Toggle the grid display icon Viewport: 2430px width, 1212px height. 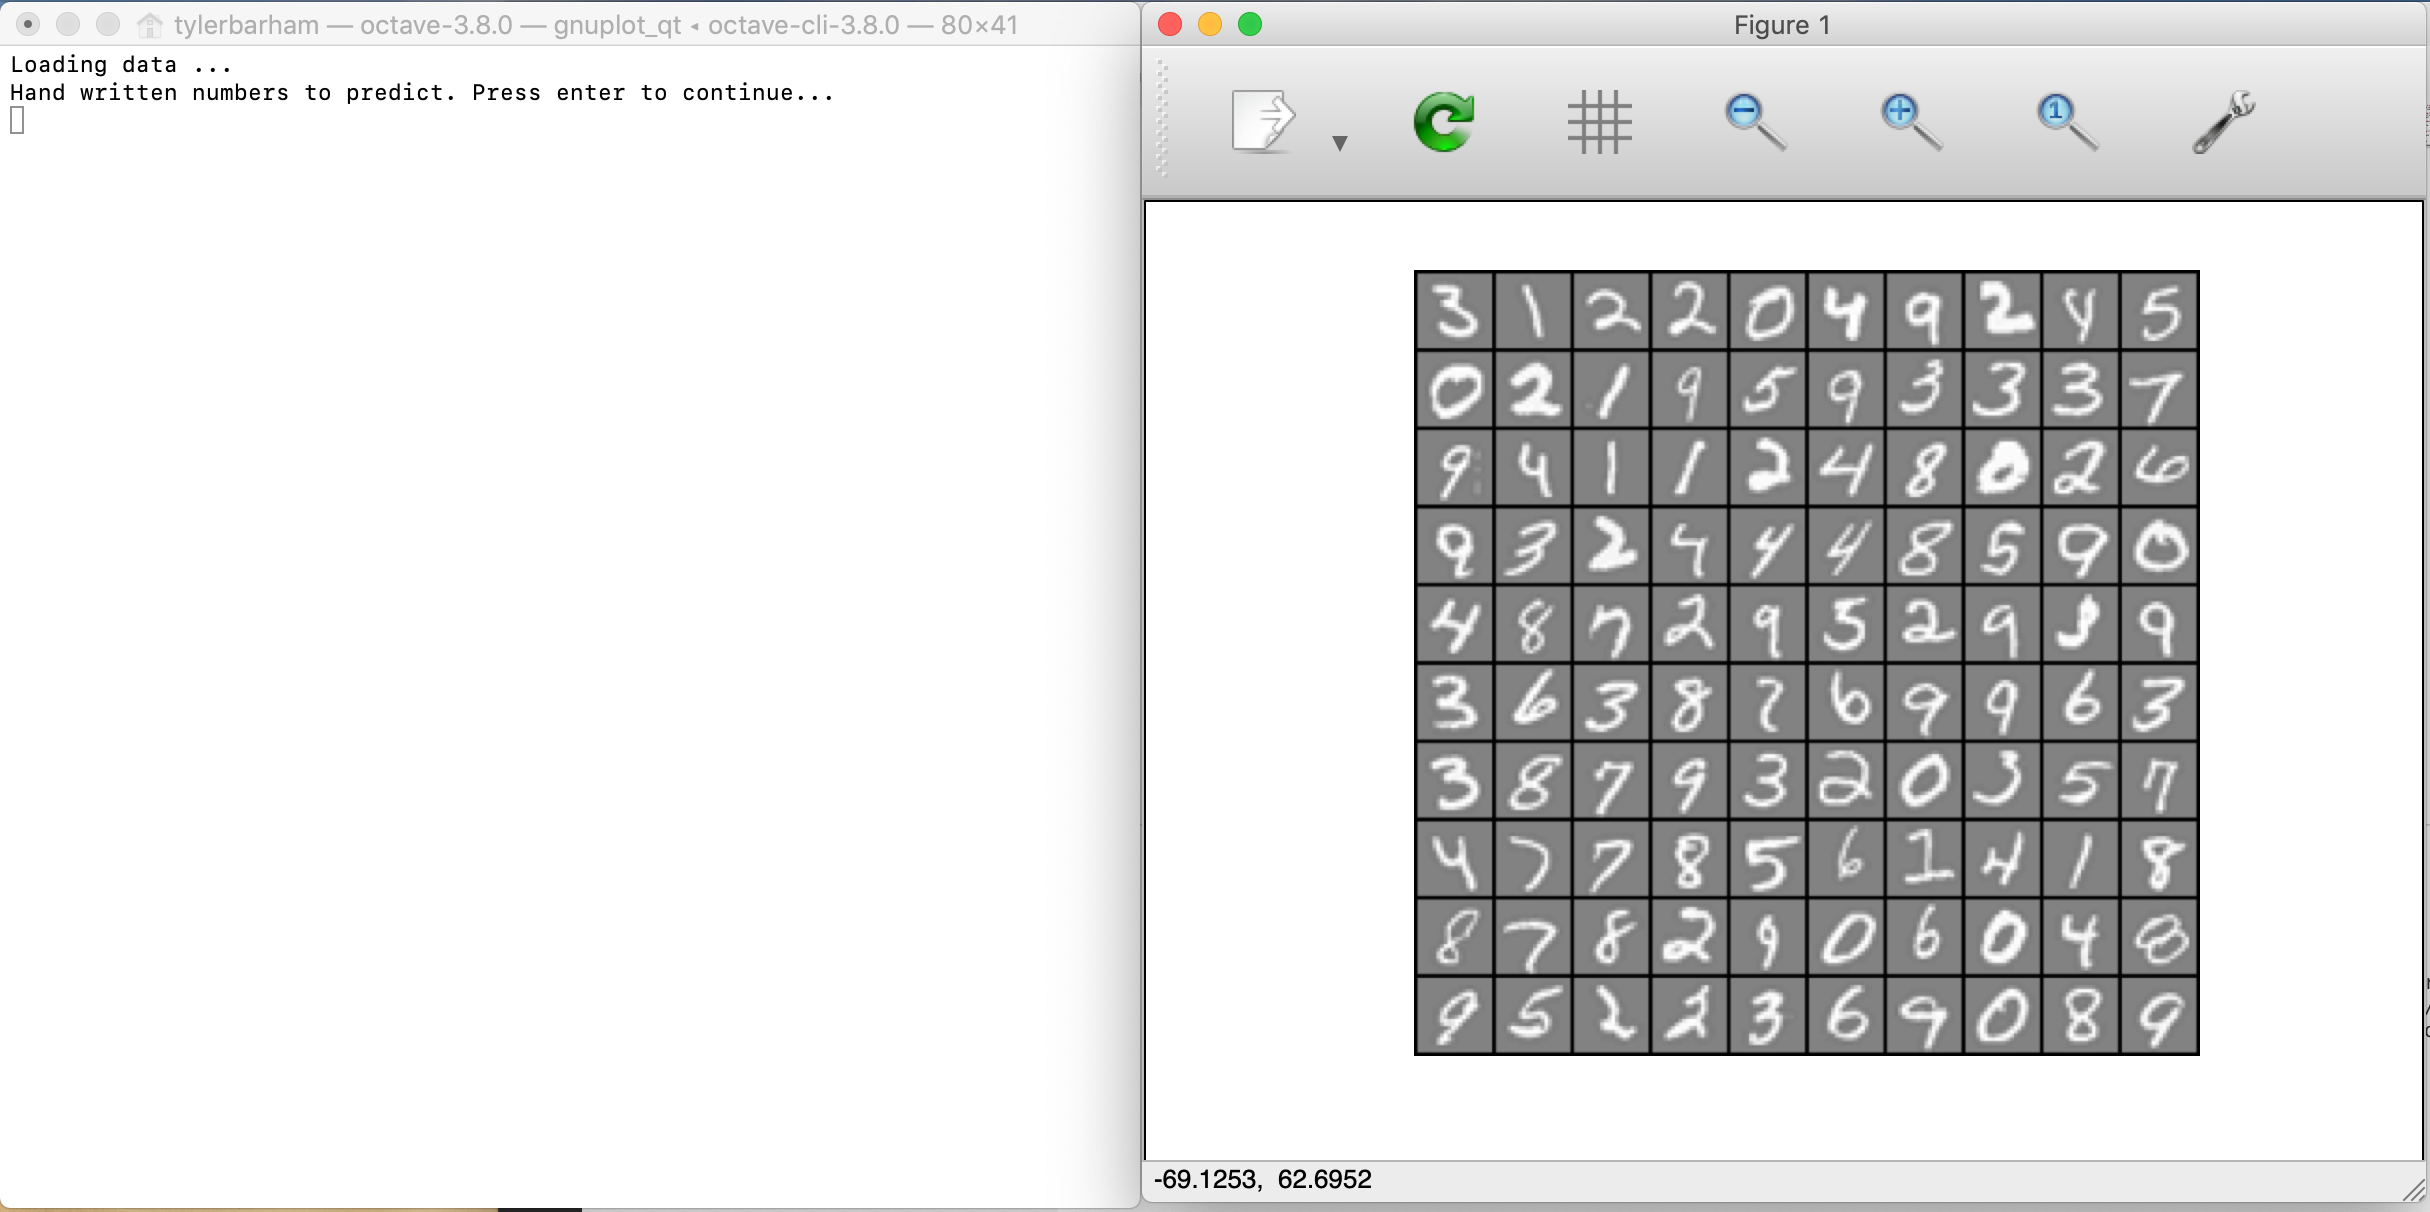point(1599,122)
